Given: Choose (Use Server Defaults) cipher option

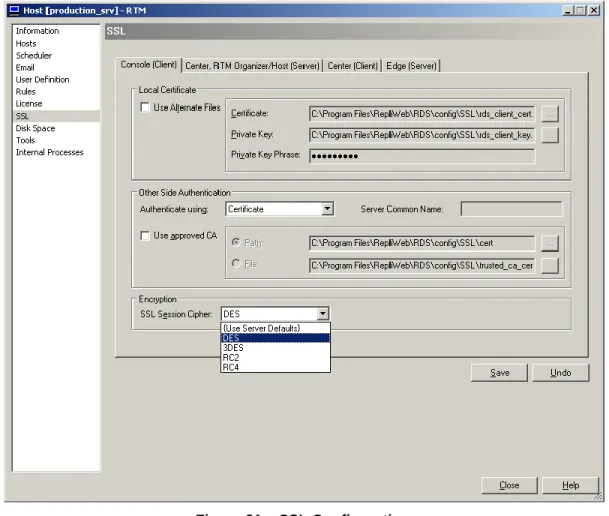Looking at the screenshot, I should tap(275, 328).
